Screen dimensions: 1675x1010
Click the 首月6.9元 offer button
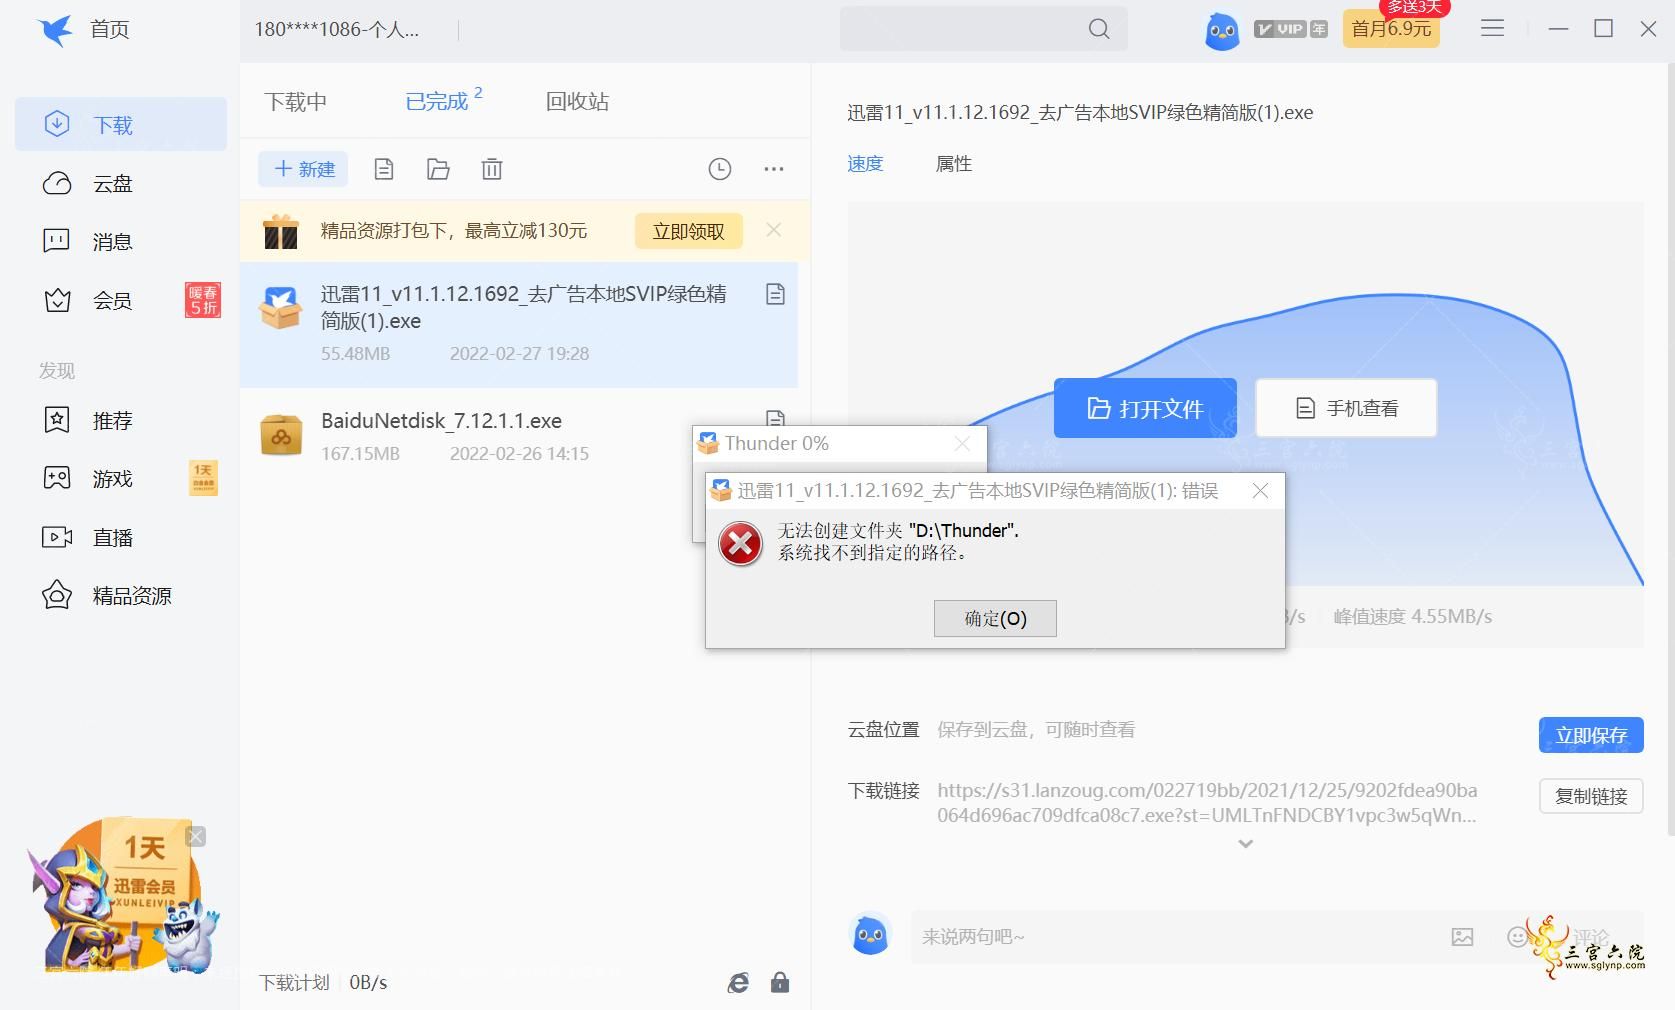coord(1391,29)
